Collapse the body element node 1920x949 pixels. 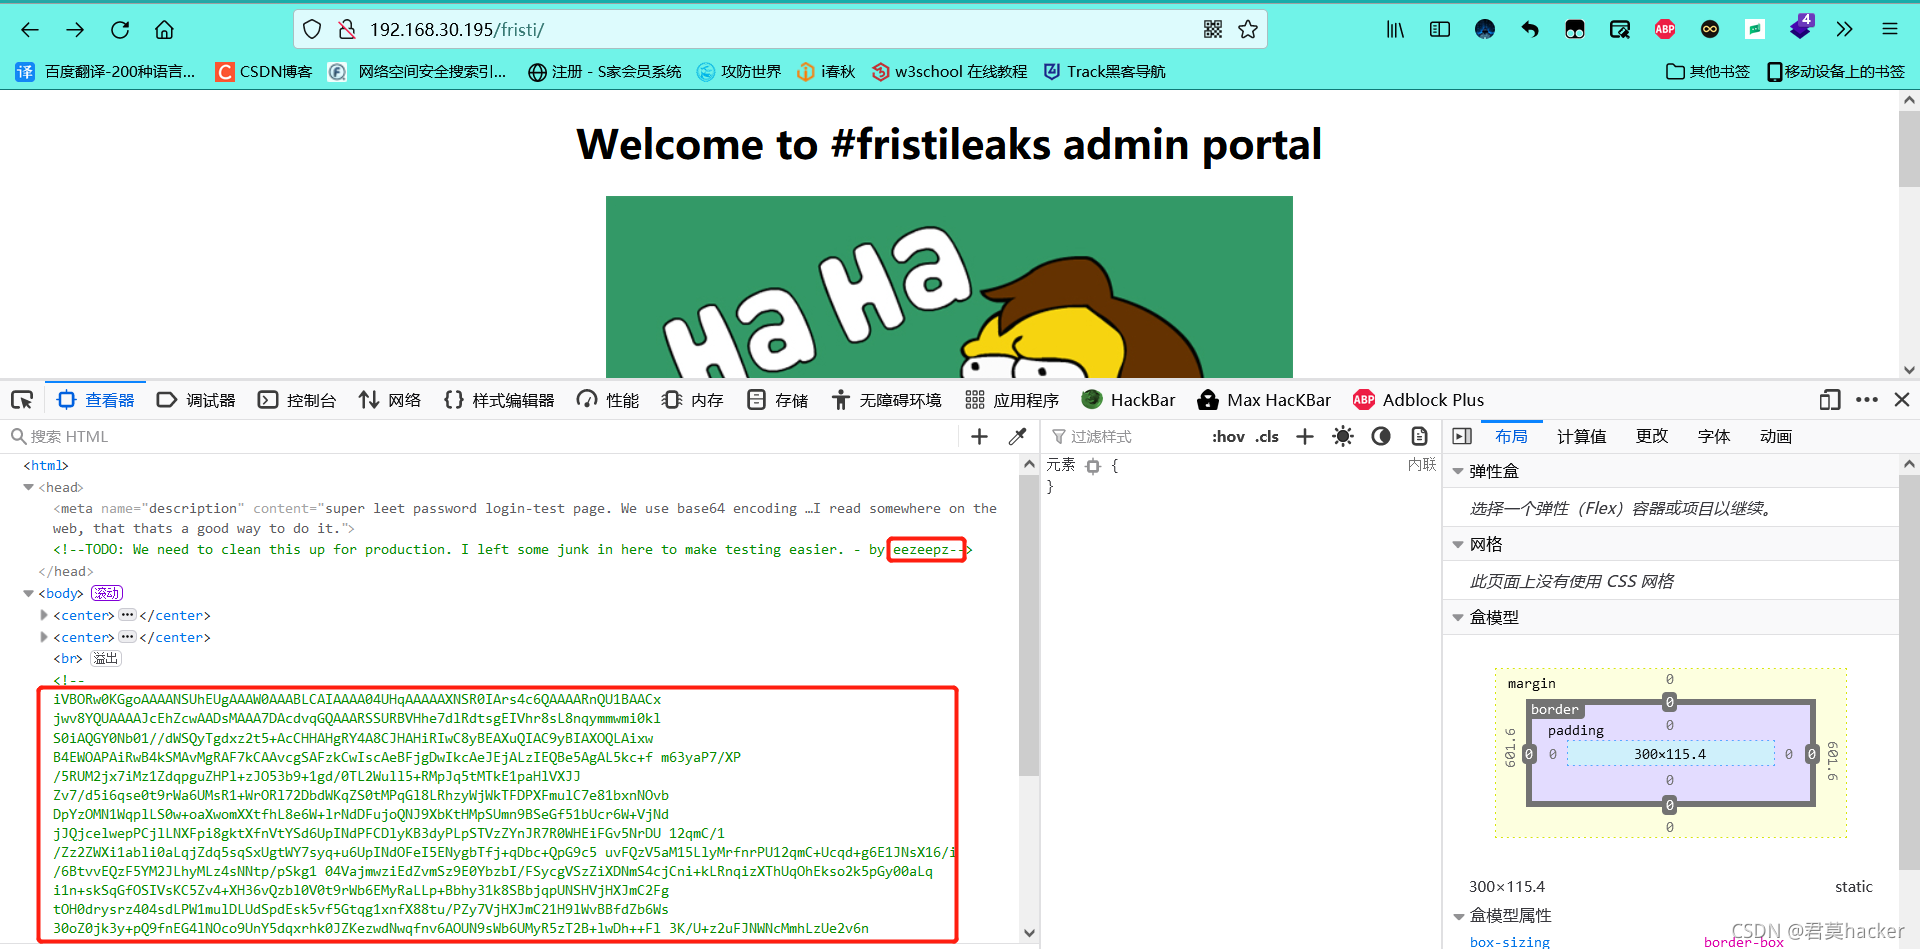coord(29,593)
